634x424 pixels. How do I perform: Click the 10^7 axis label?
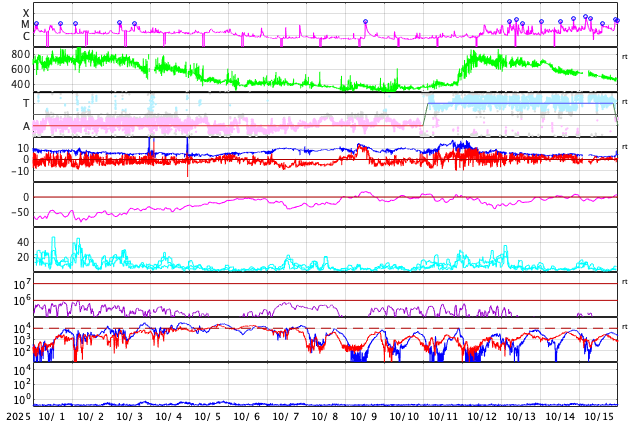click(20, 285)
